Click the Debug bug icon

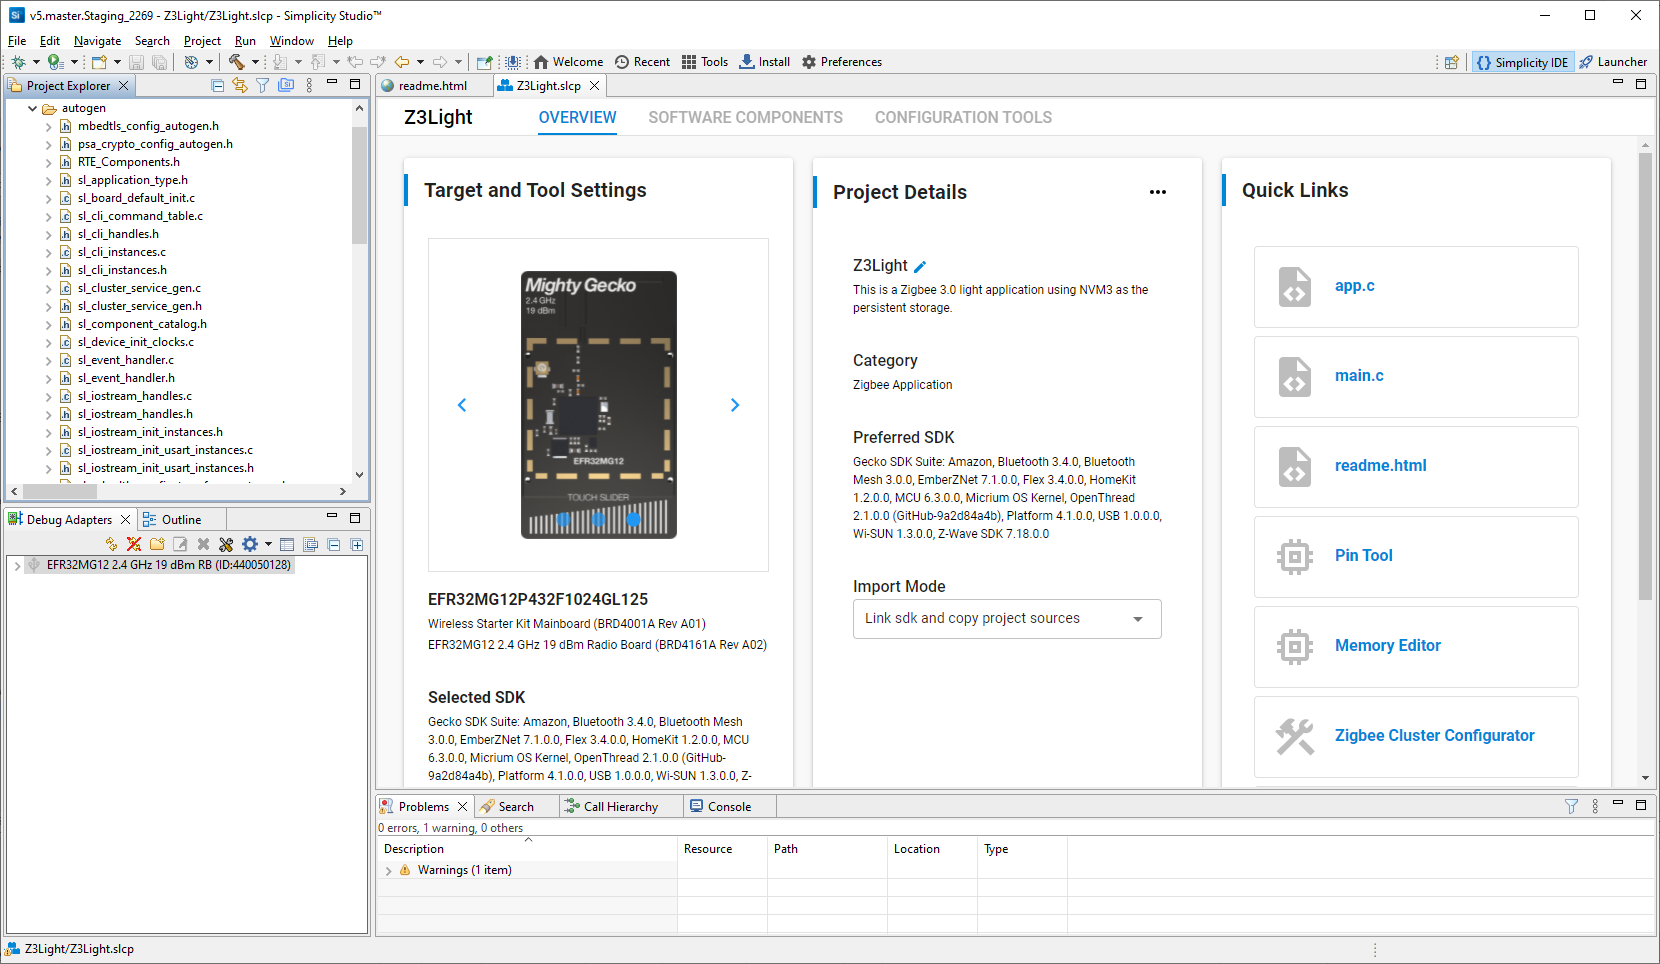(x=18, y=62)
